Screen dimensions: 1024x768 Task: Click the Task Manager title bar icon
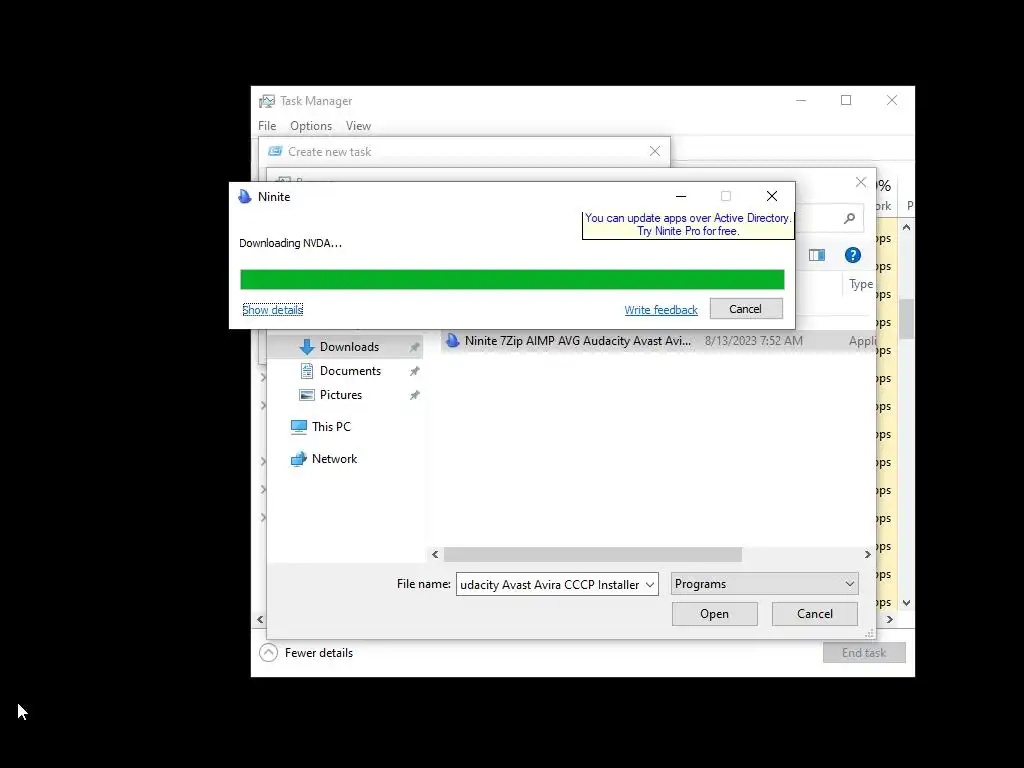coord(266,101)
